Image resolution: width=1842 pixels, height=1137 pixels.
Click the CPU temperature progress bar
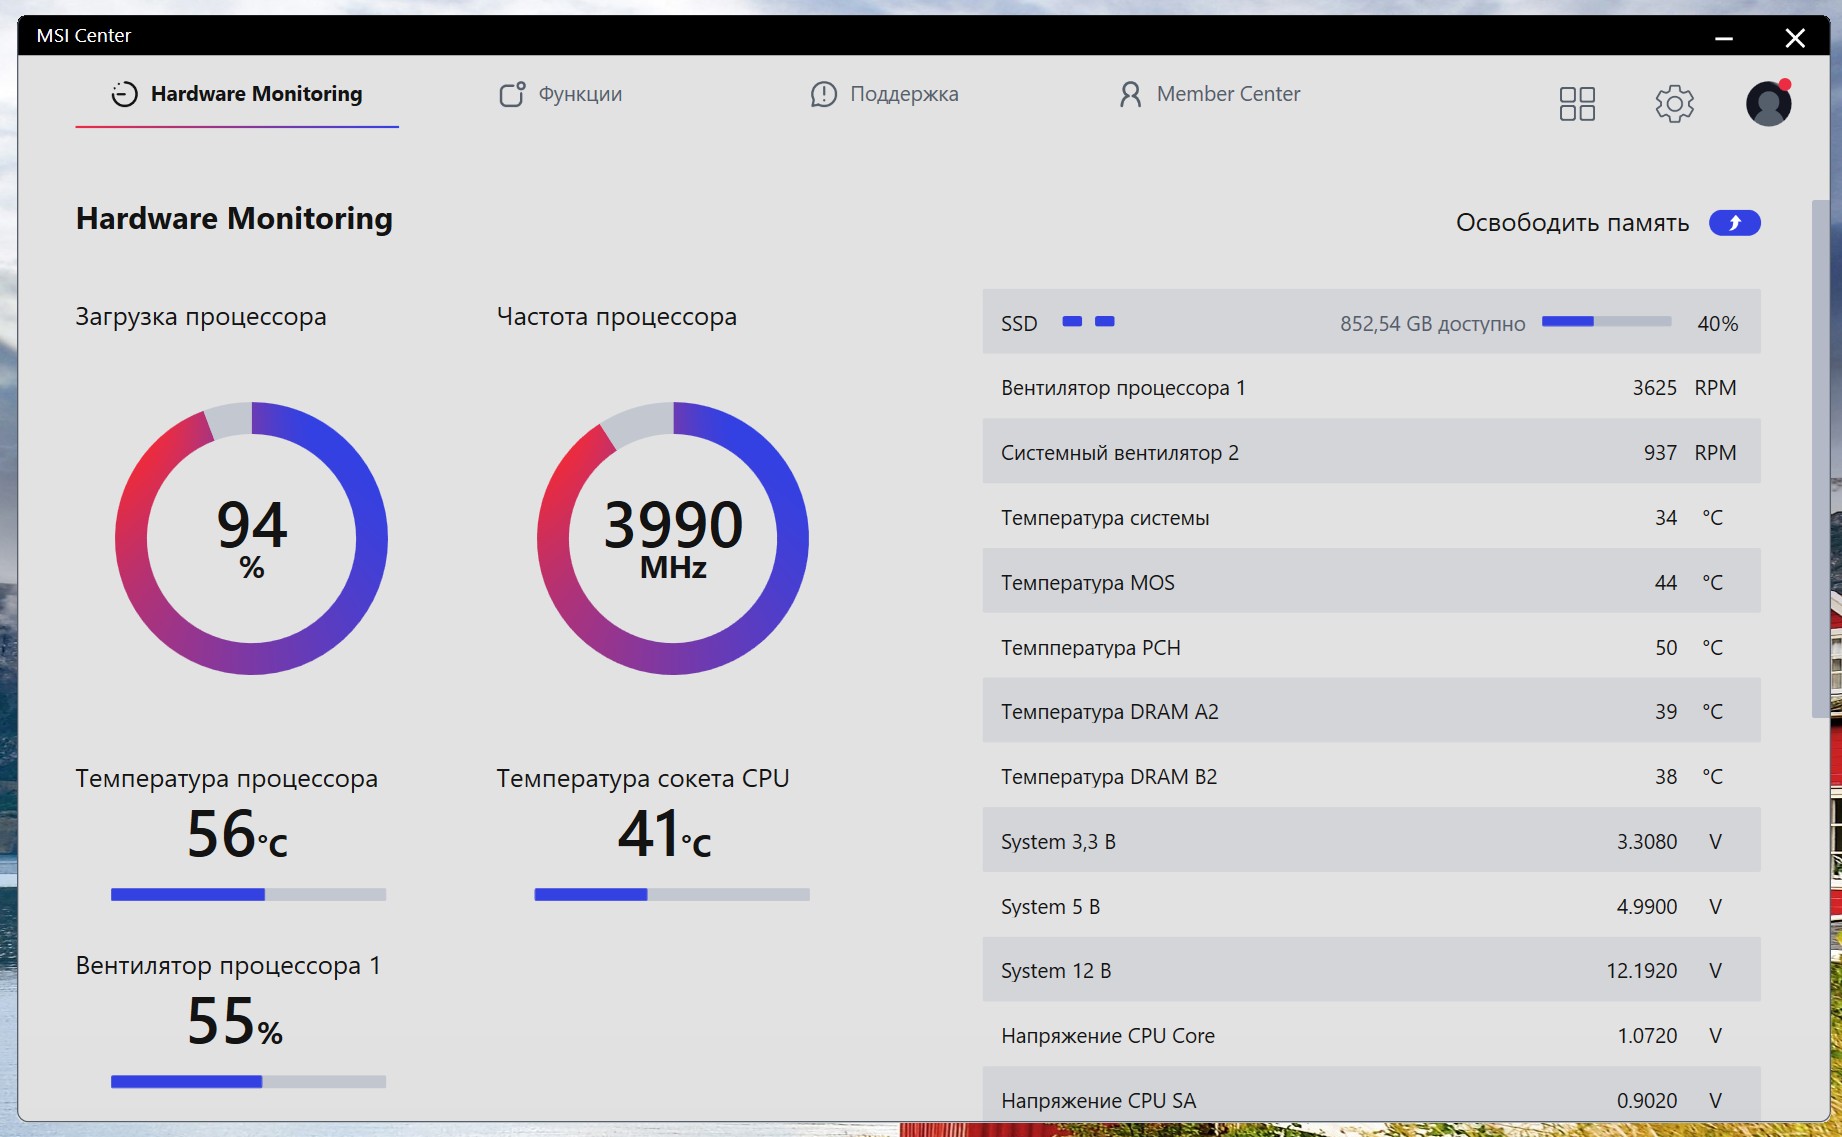click(248, 894)
